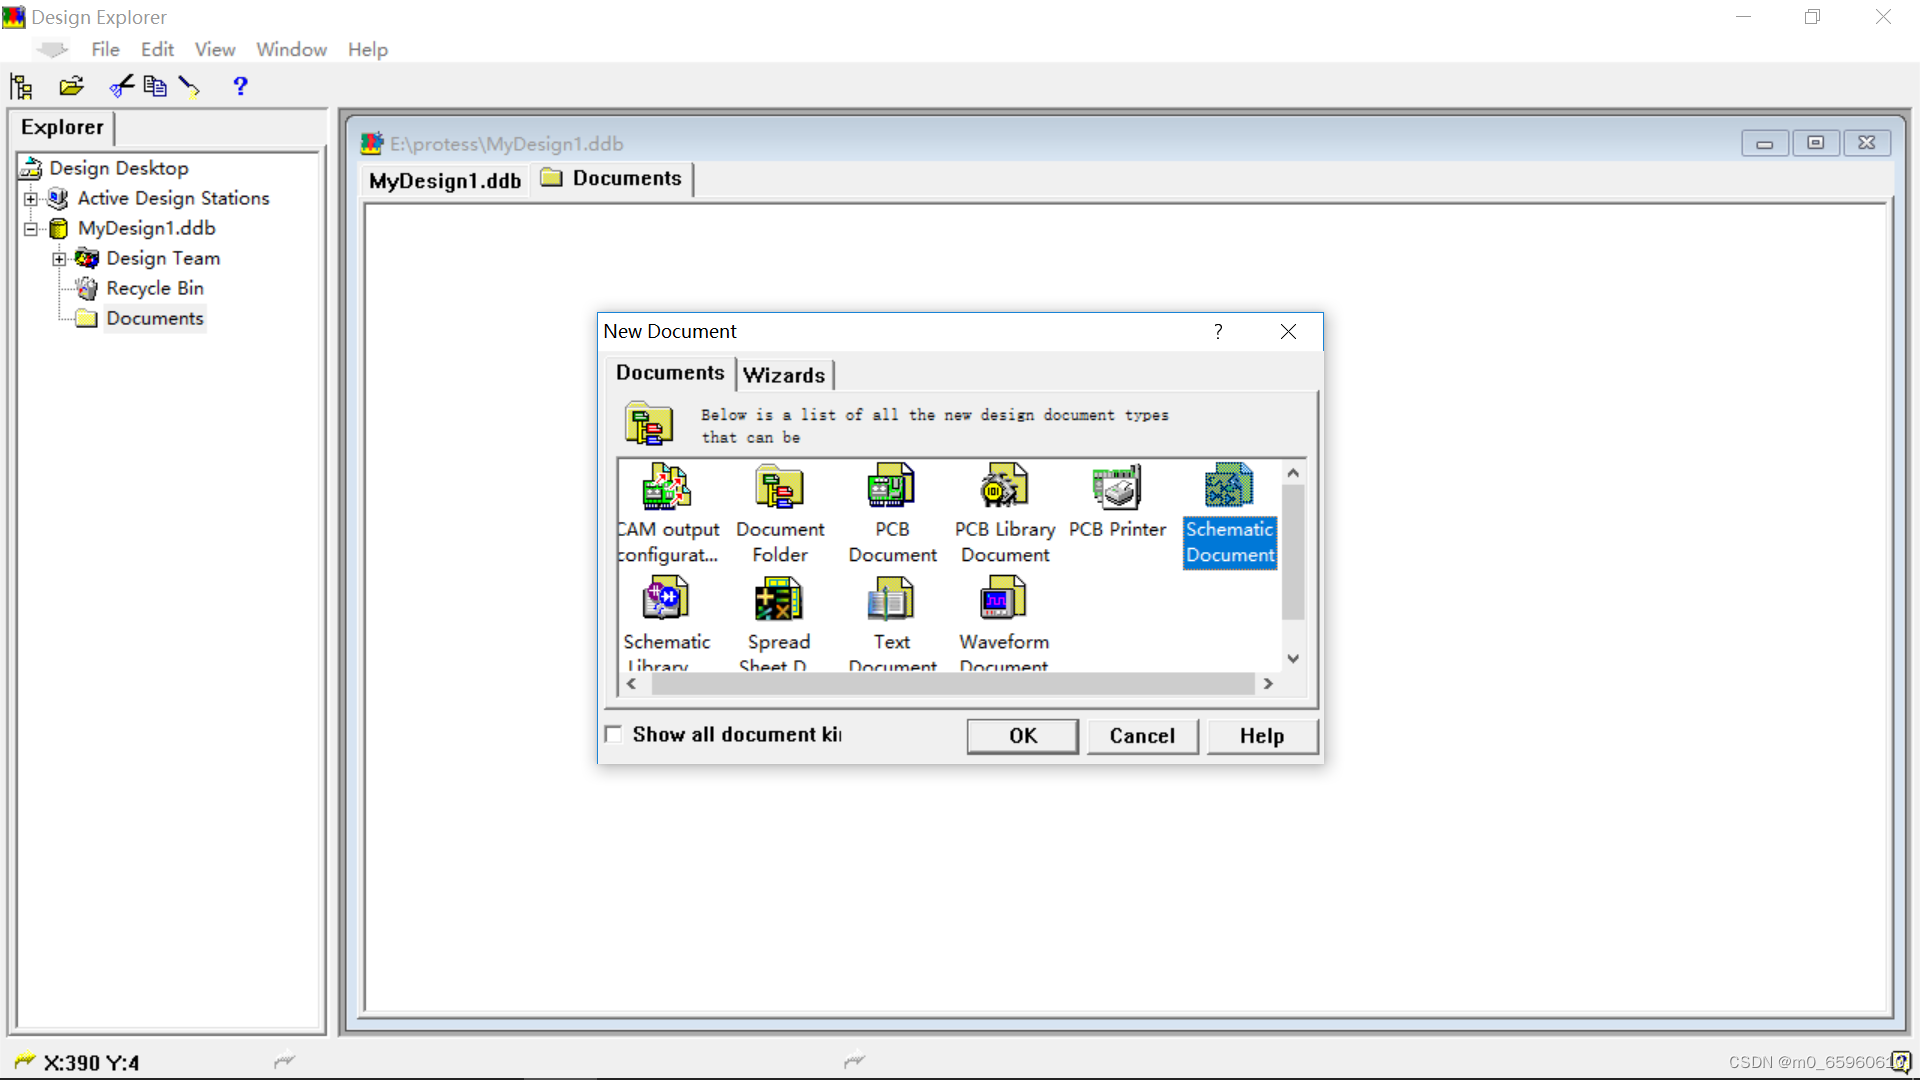Screen dimensions: 1920x1080
Task: Select the Spread Sheet Document icon
Action: point(778,600)
